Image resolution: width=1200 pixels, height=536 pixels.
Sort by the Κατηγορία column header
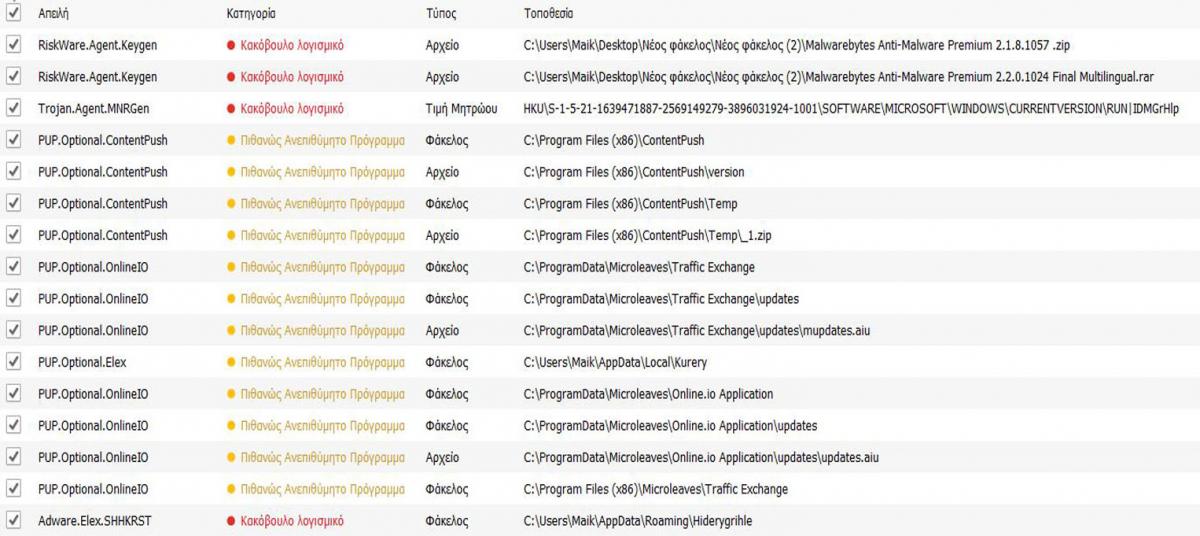pos(252,15)
